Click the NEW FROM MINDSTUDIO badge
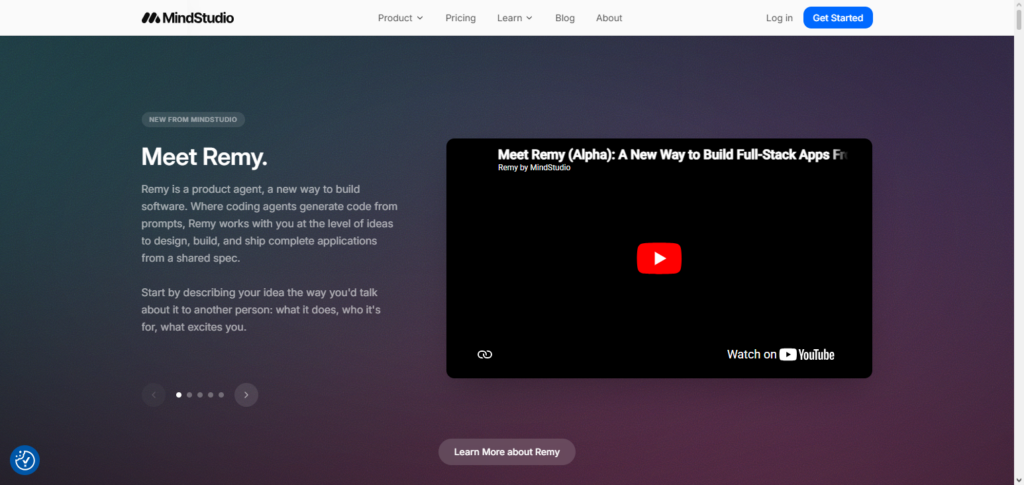This screenshot has width=1024, height=485. (x=193, y=119)
